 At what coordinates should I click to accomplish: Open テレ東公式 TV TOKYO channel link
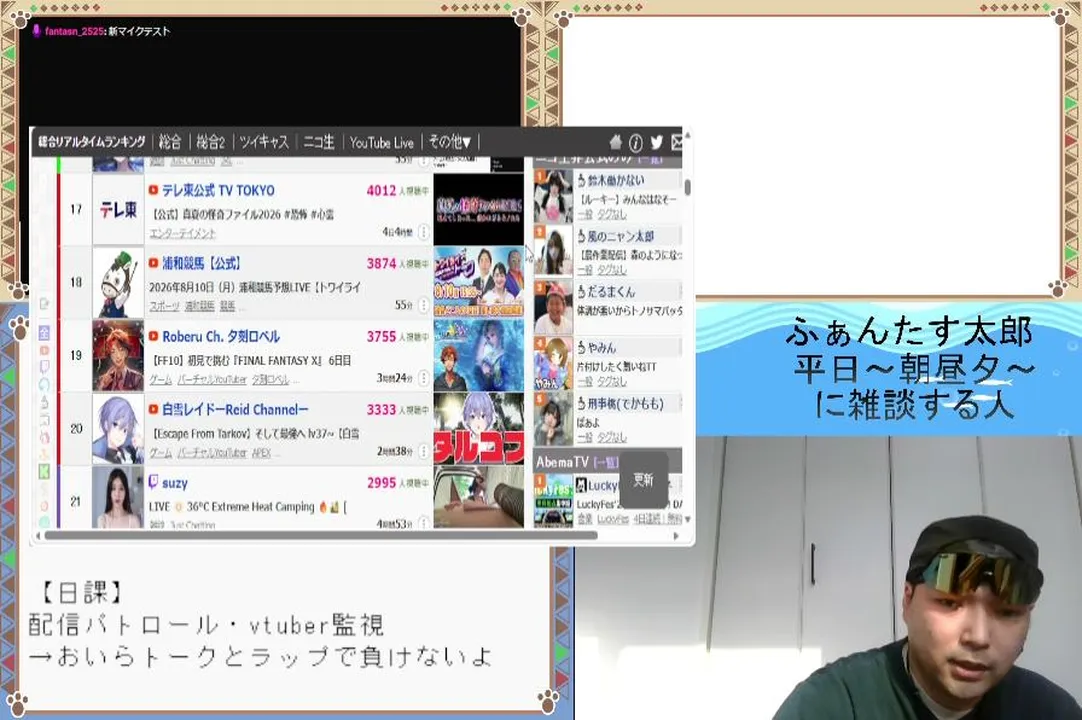[x=218, y=190]
